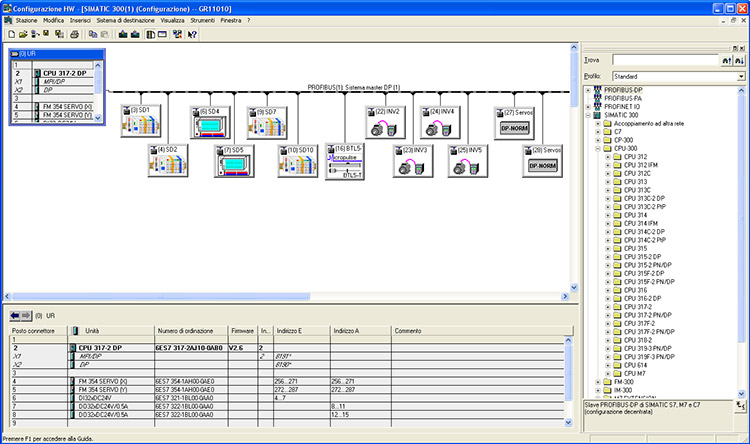Click the context Help arrow icon
750x444 pixels.
192,34
